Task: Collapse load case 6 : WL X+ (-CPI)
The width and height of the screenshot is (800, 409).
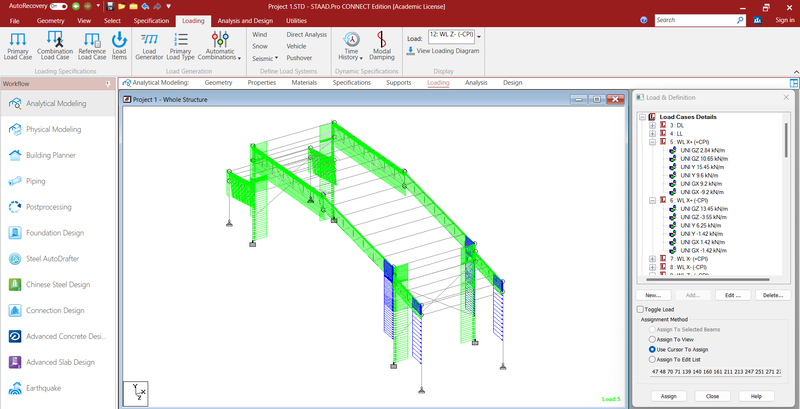Action: [652, 200]
